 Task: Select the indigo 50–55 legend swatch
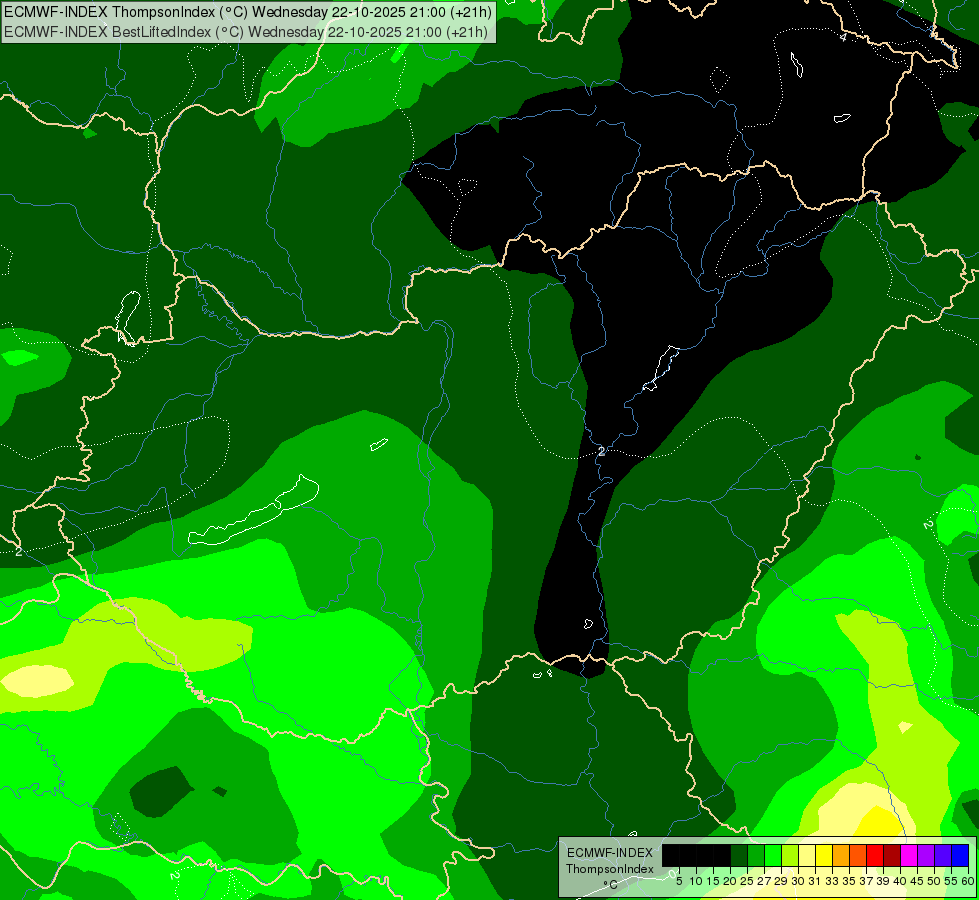(x=943, y=855)
